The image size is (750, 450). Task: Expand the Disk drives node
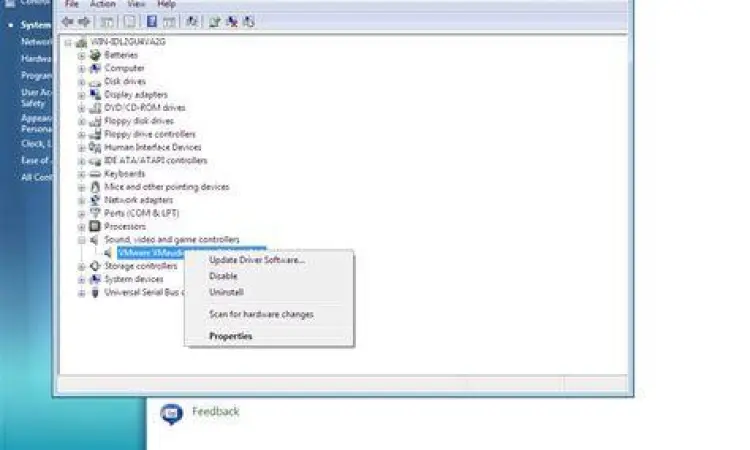tap(81, 82)
